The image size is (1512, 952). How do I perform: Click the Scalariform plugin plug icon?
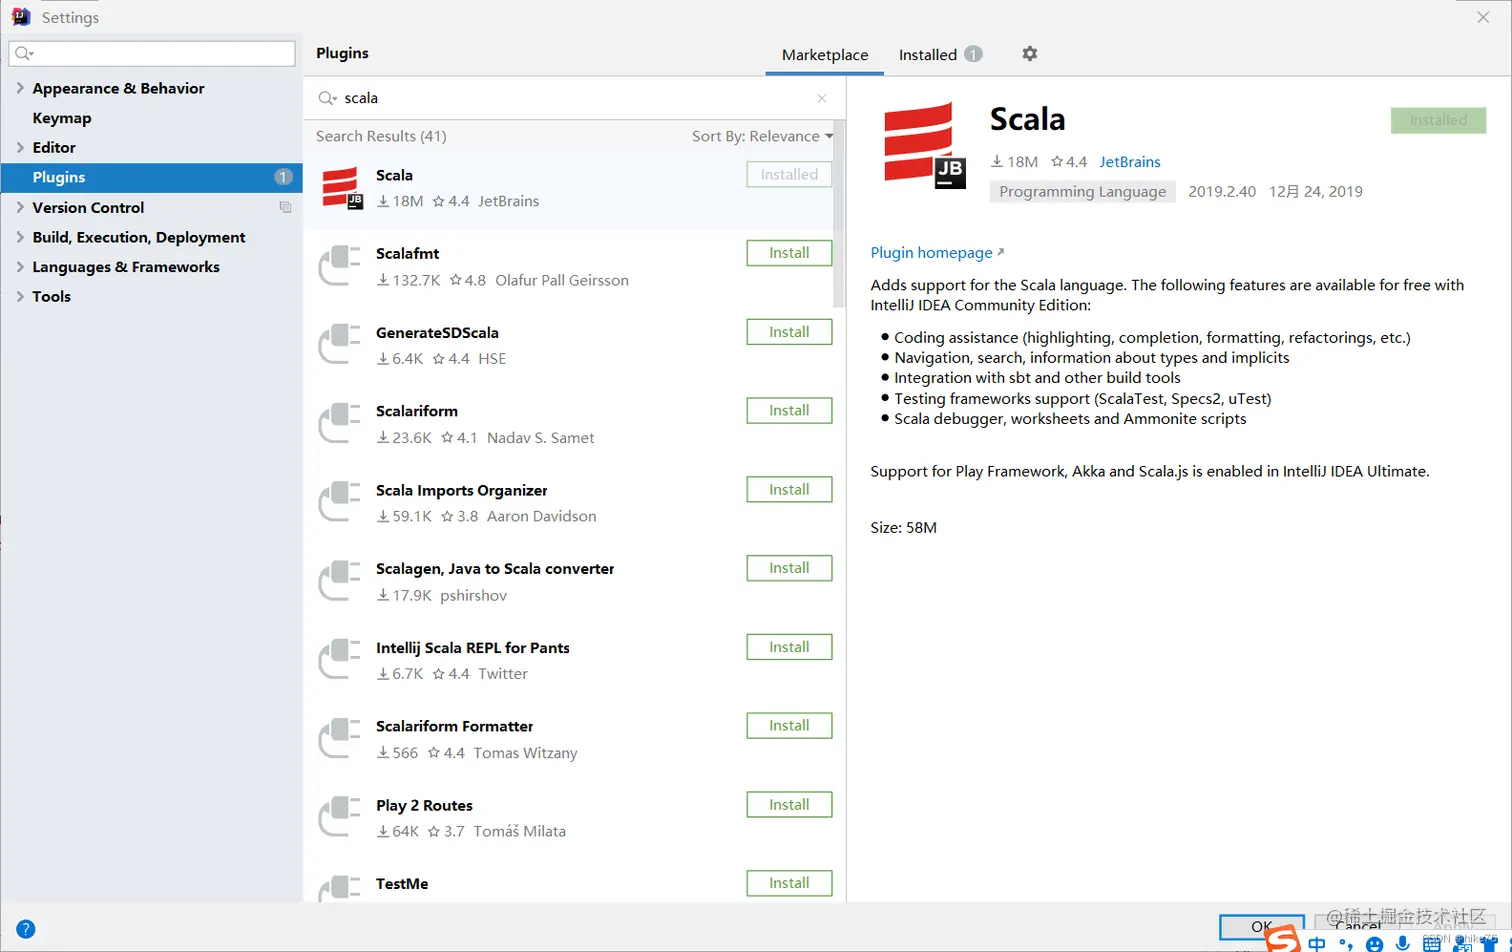339,424
